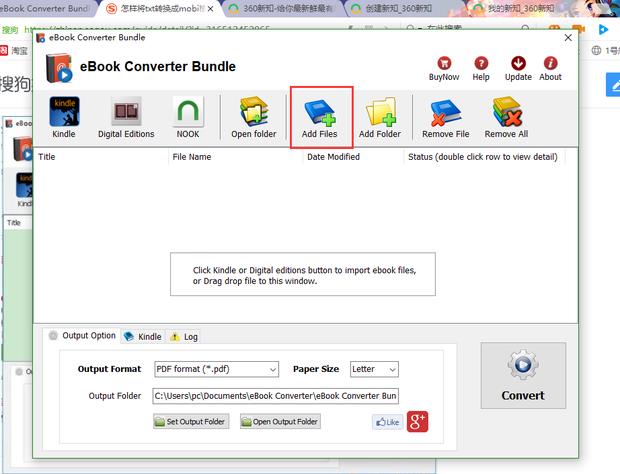Click the Output Folder path field

(275, 396)
